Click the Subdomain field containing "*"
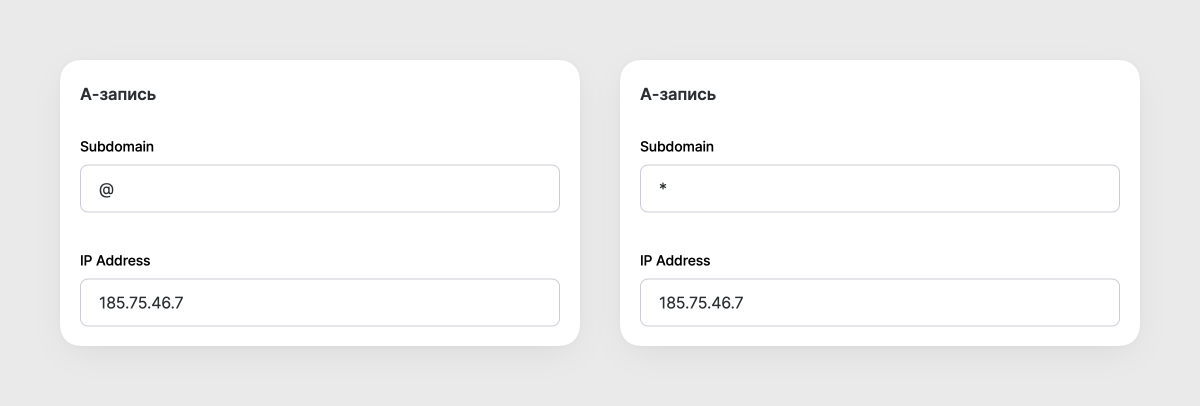 pyautogui.click(x=879, y=189)
